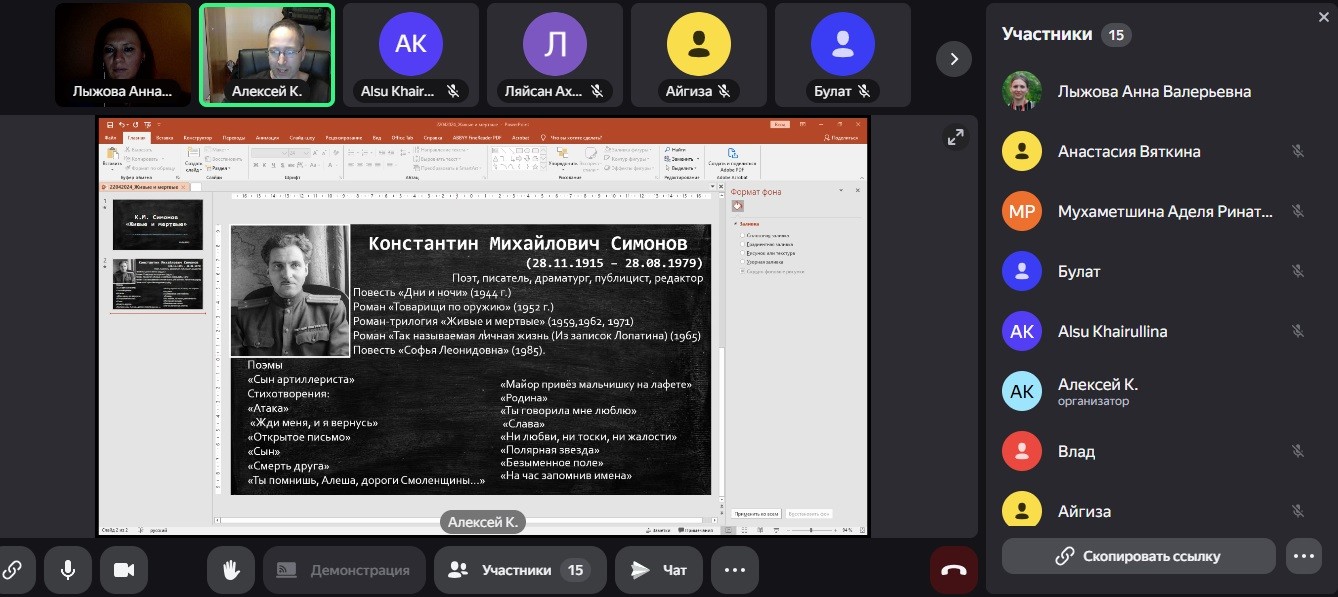Toggle the camera in the bottom toolbar

click(x=124, y=570)
